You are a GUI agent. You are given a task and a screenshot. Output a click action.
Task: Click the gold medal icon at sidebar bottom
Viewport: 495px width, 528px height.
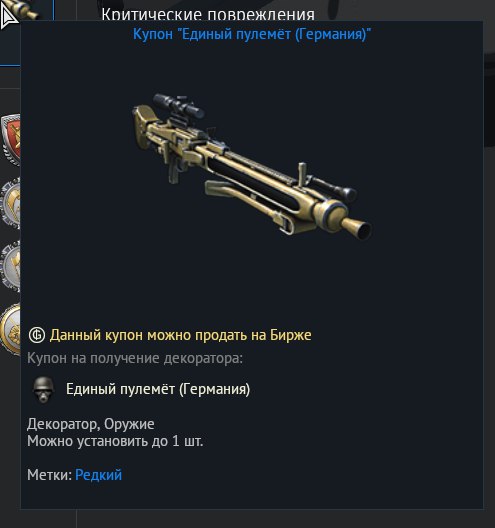[11, 329]
